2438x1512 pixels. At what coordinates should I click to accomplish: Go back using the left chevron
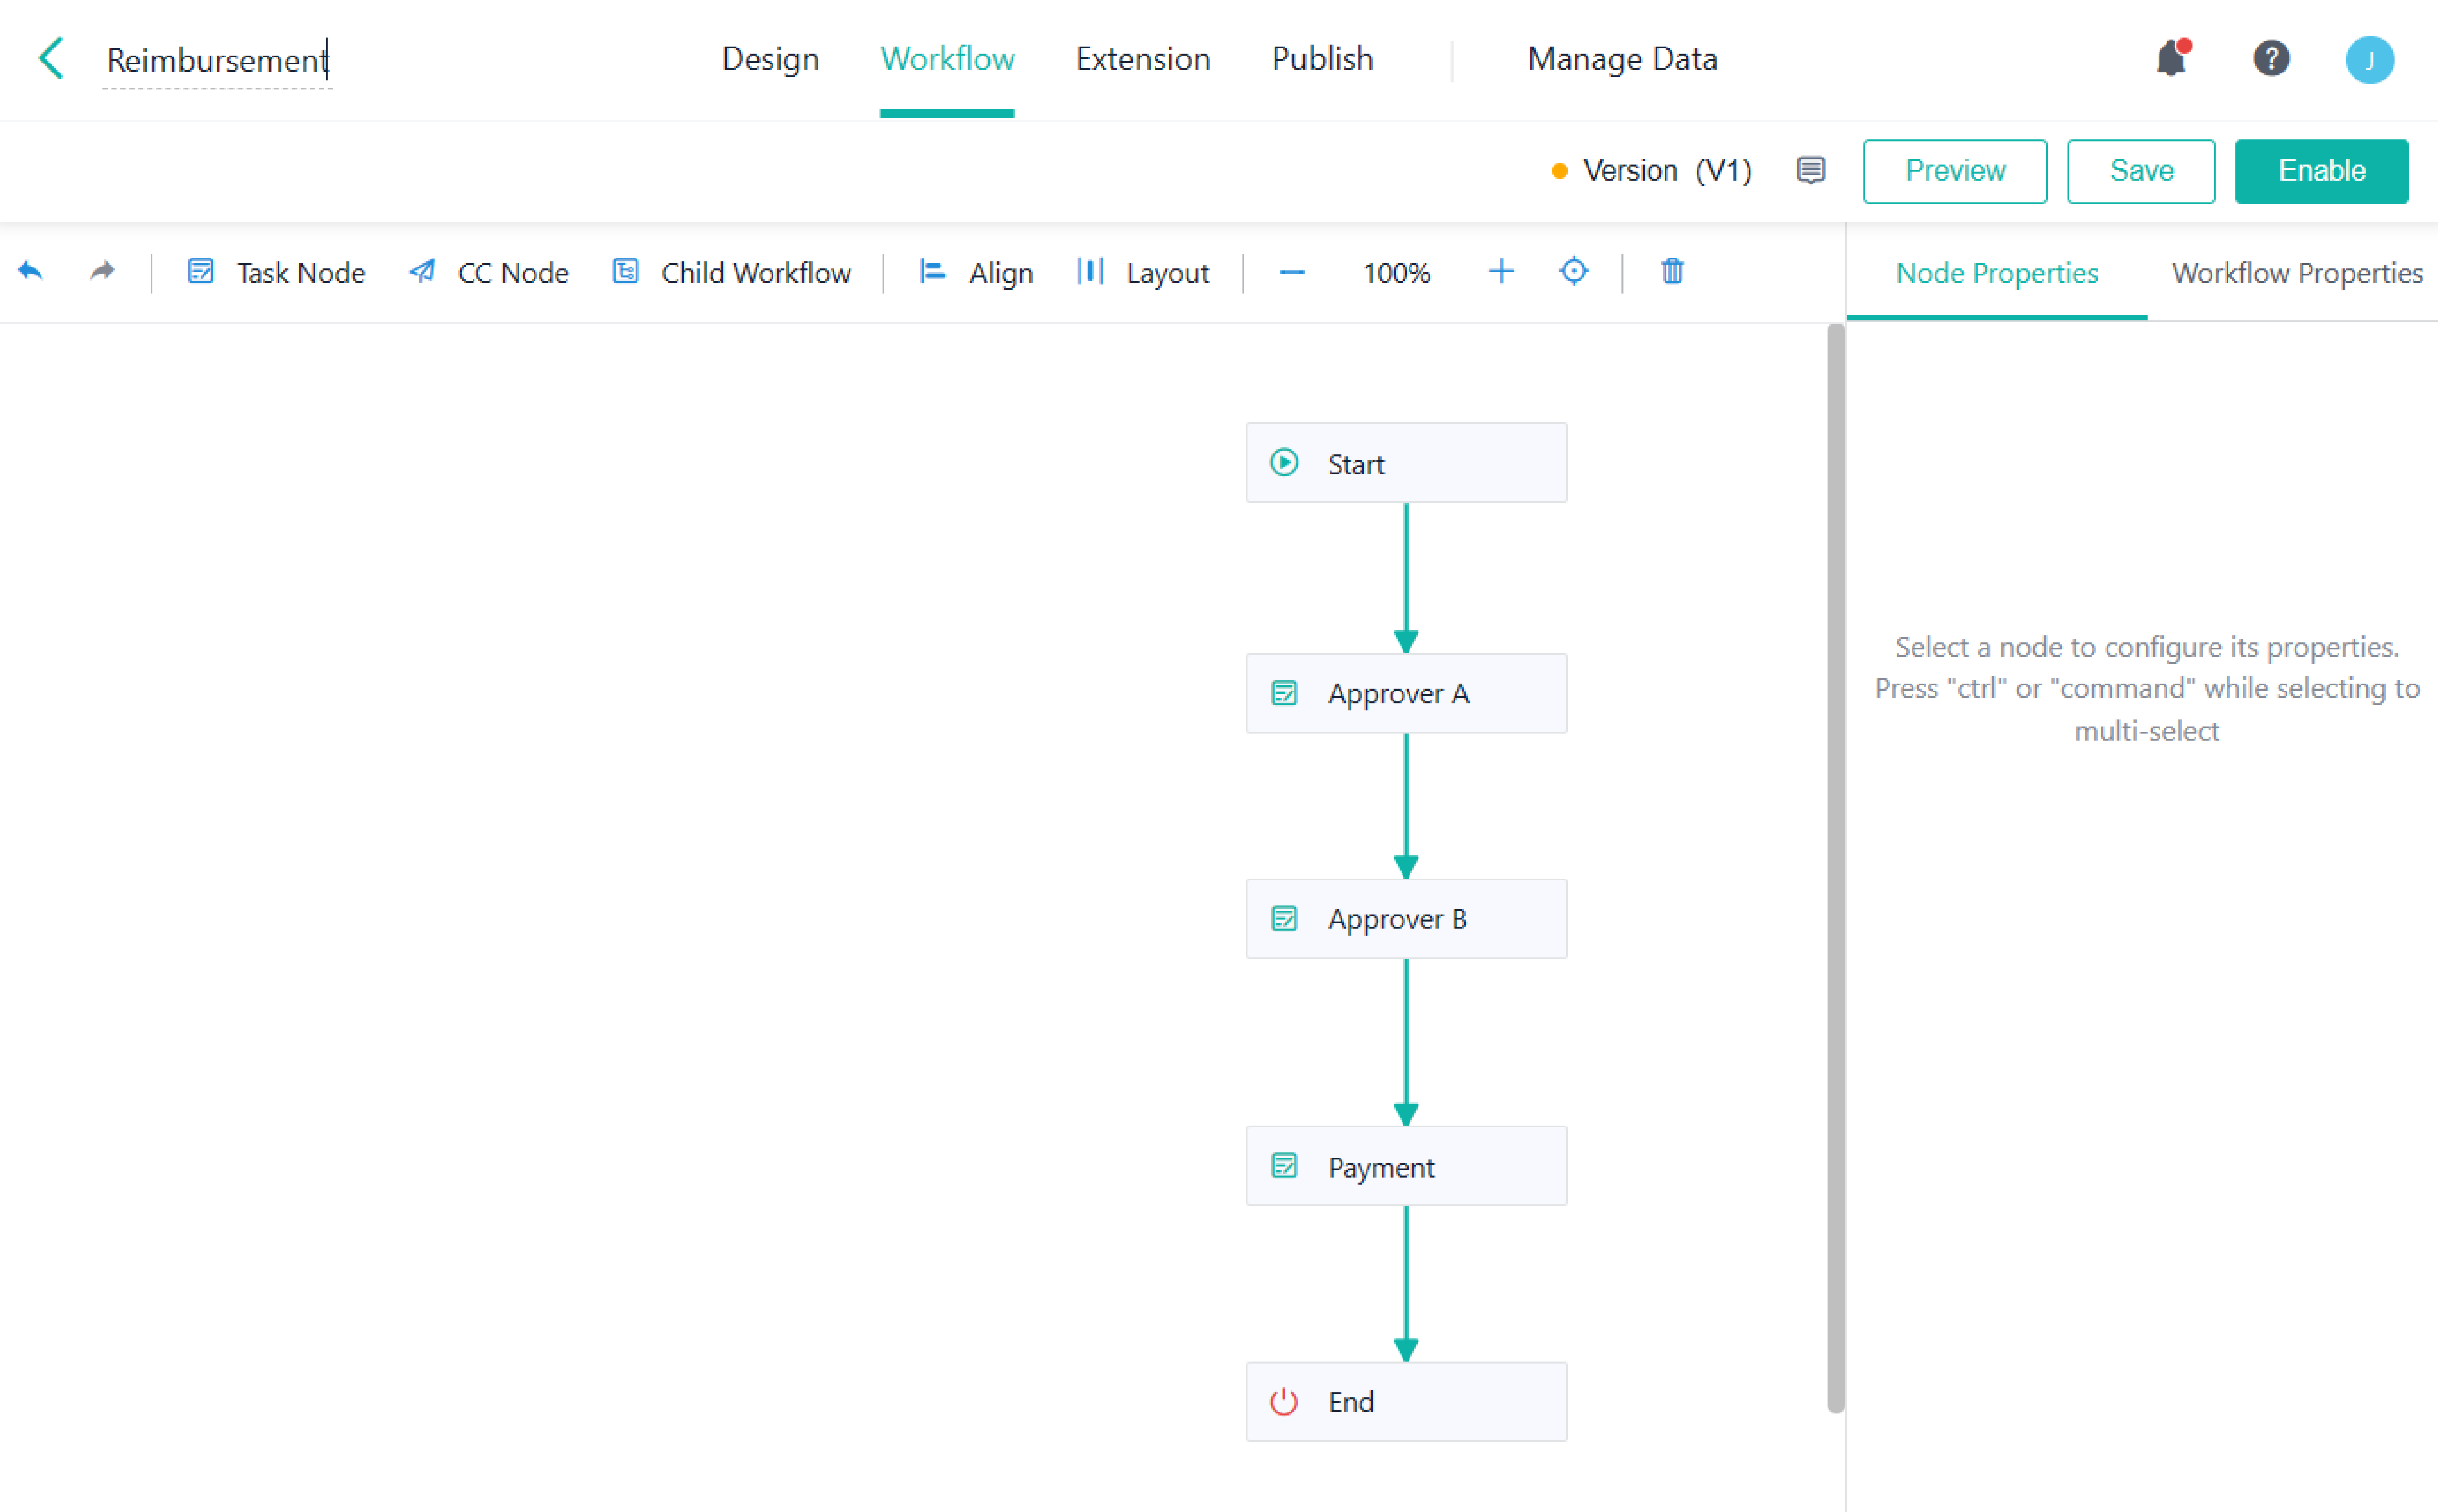[51, 58]
